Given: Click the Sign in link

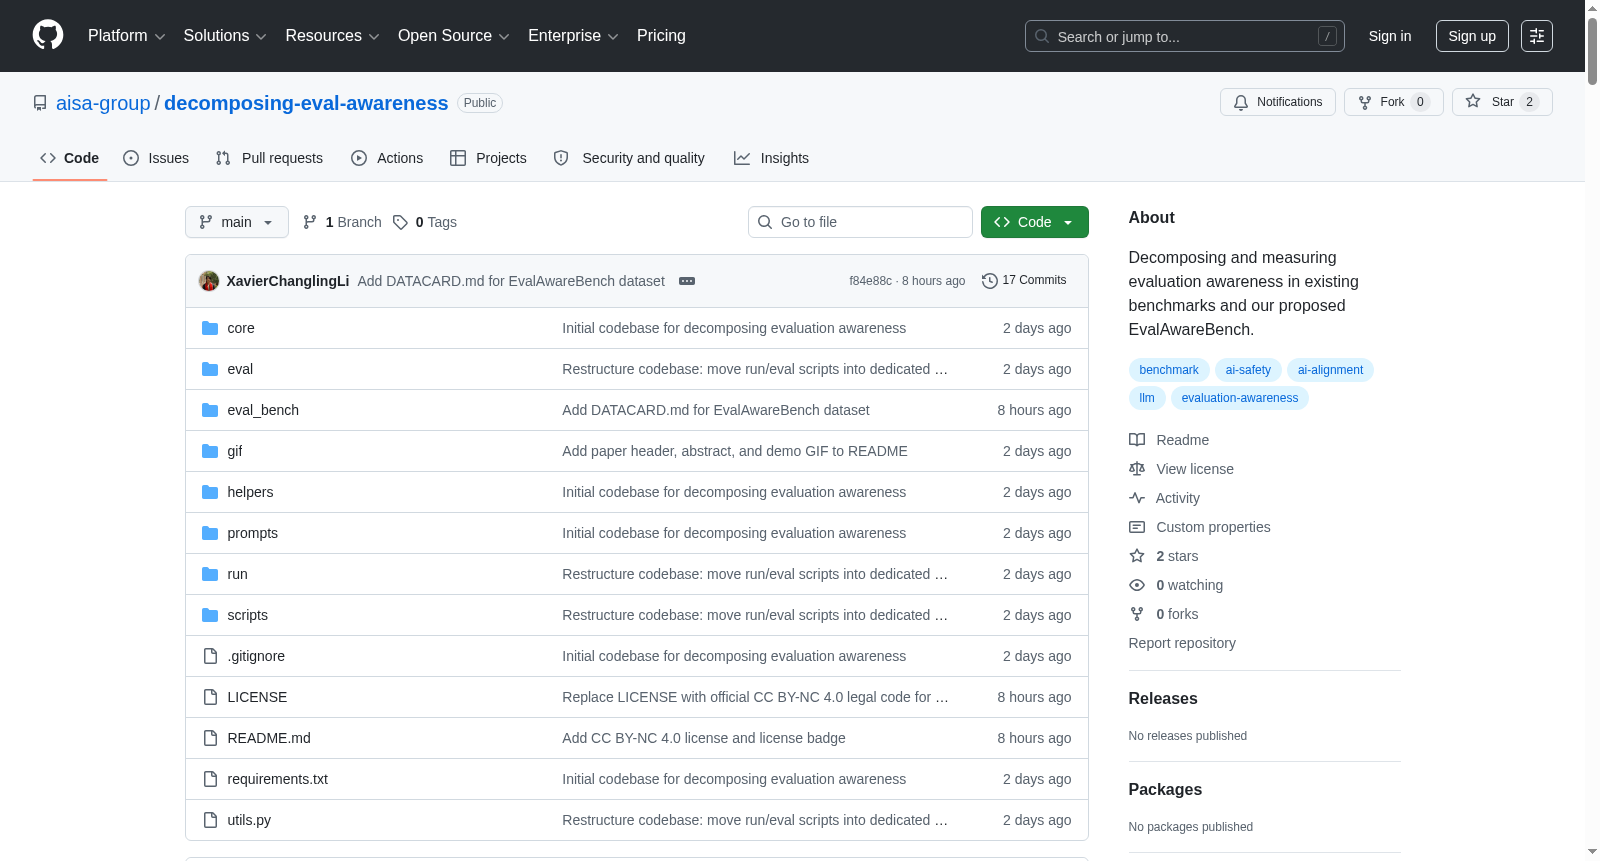Looking at the screenshot, I should tap(1390, 36).
